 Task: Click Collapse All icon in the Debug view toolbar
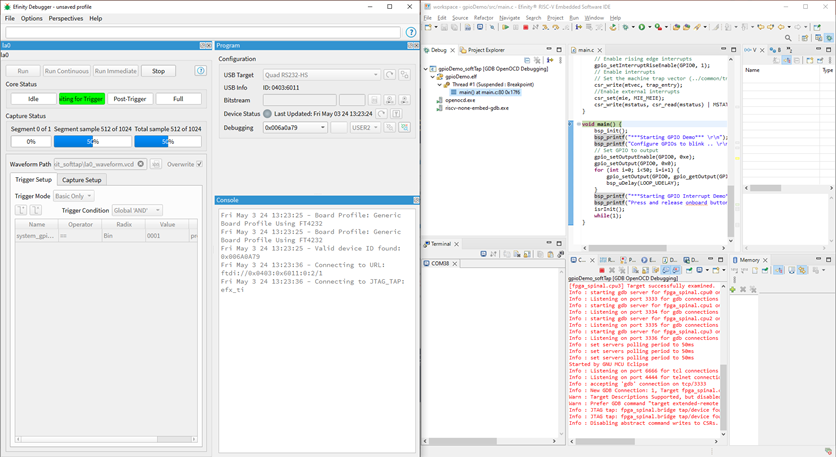[x=528, y=60]
